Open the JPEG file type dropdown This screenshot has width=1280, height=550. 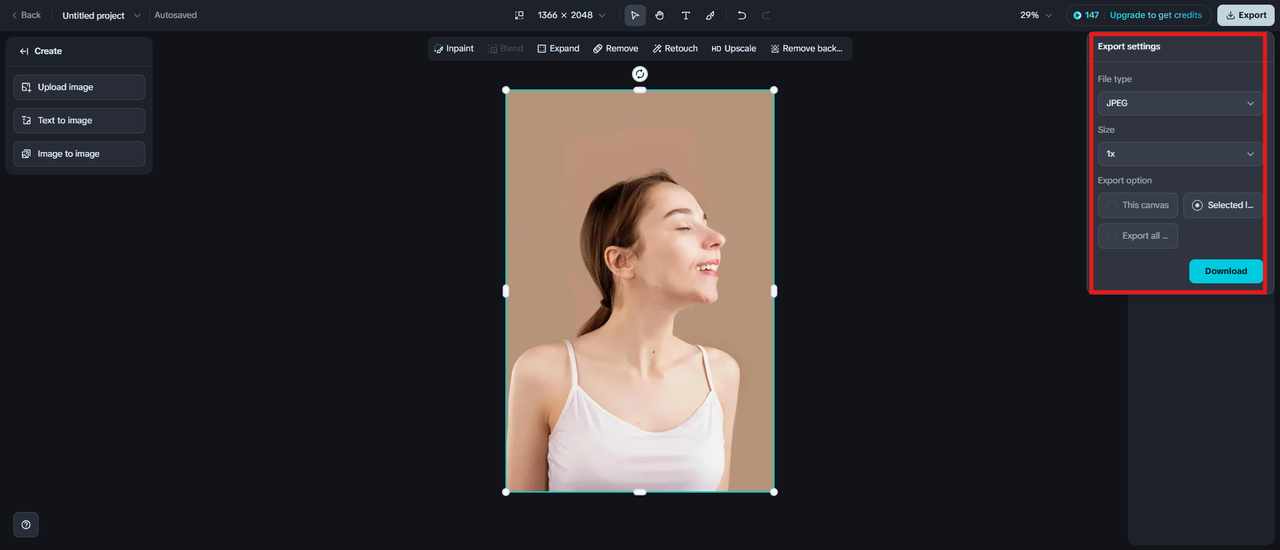click(x=1180, y=103)
